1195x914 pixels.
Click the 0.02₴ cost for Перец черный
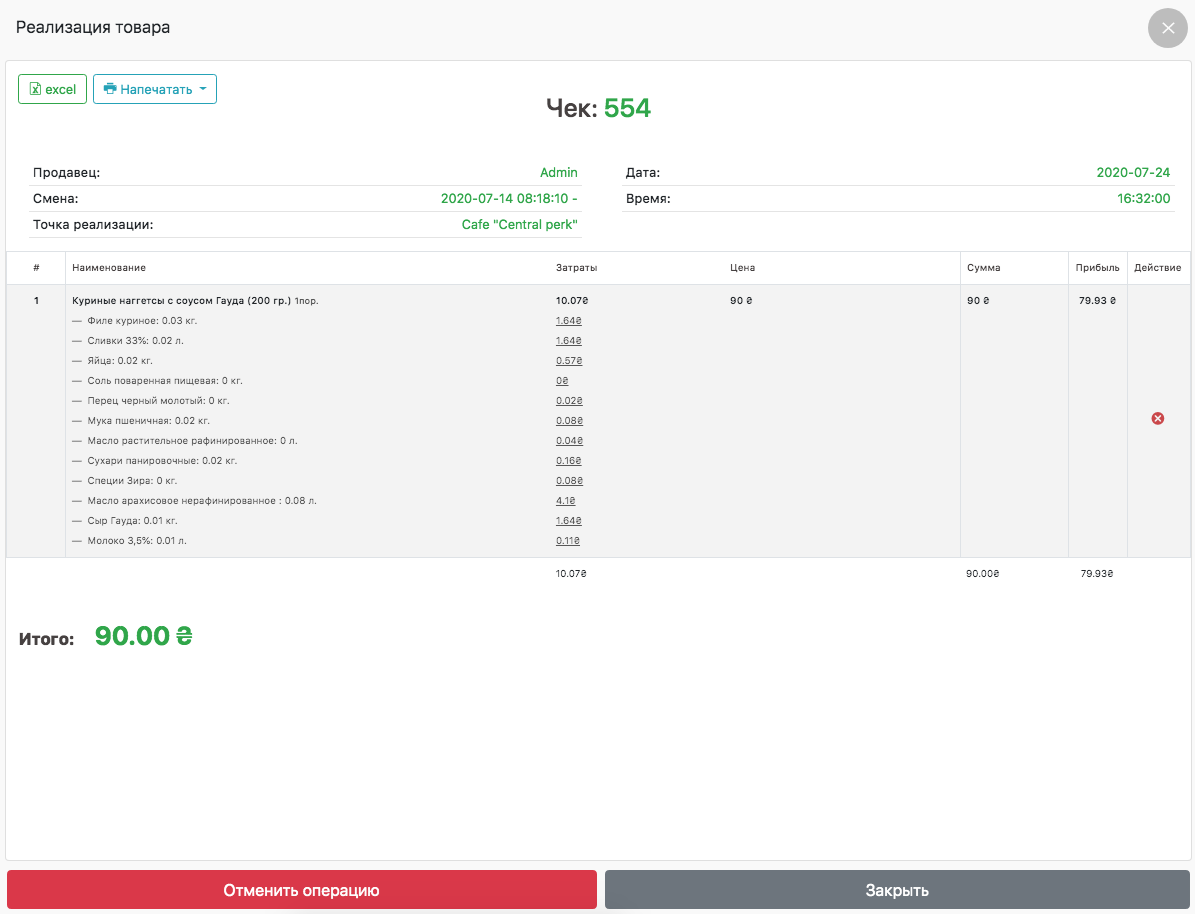tap(568, 401)
